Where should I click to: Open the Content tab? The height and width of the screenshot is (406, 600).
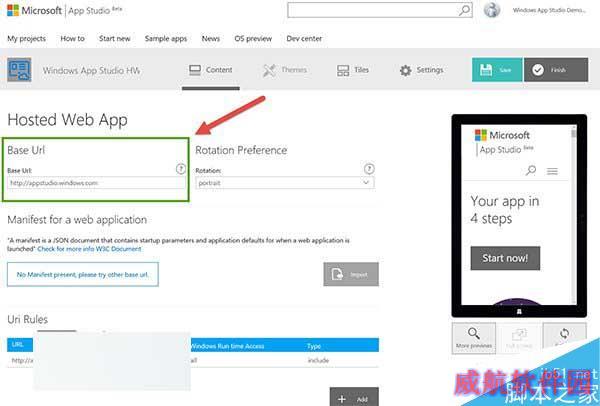click(211, 70)
